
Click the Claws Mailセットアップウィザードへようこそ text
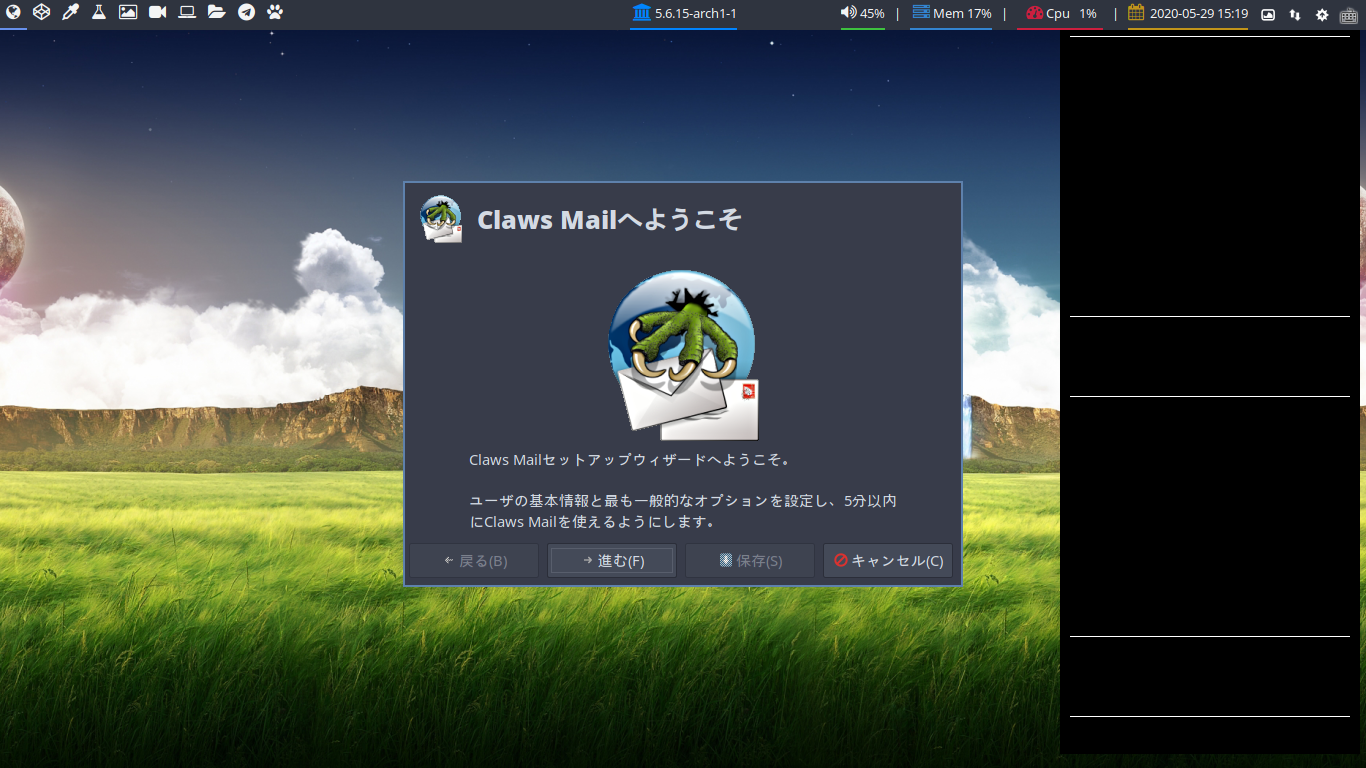[x=629, y=460]
